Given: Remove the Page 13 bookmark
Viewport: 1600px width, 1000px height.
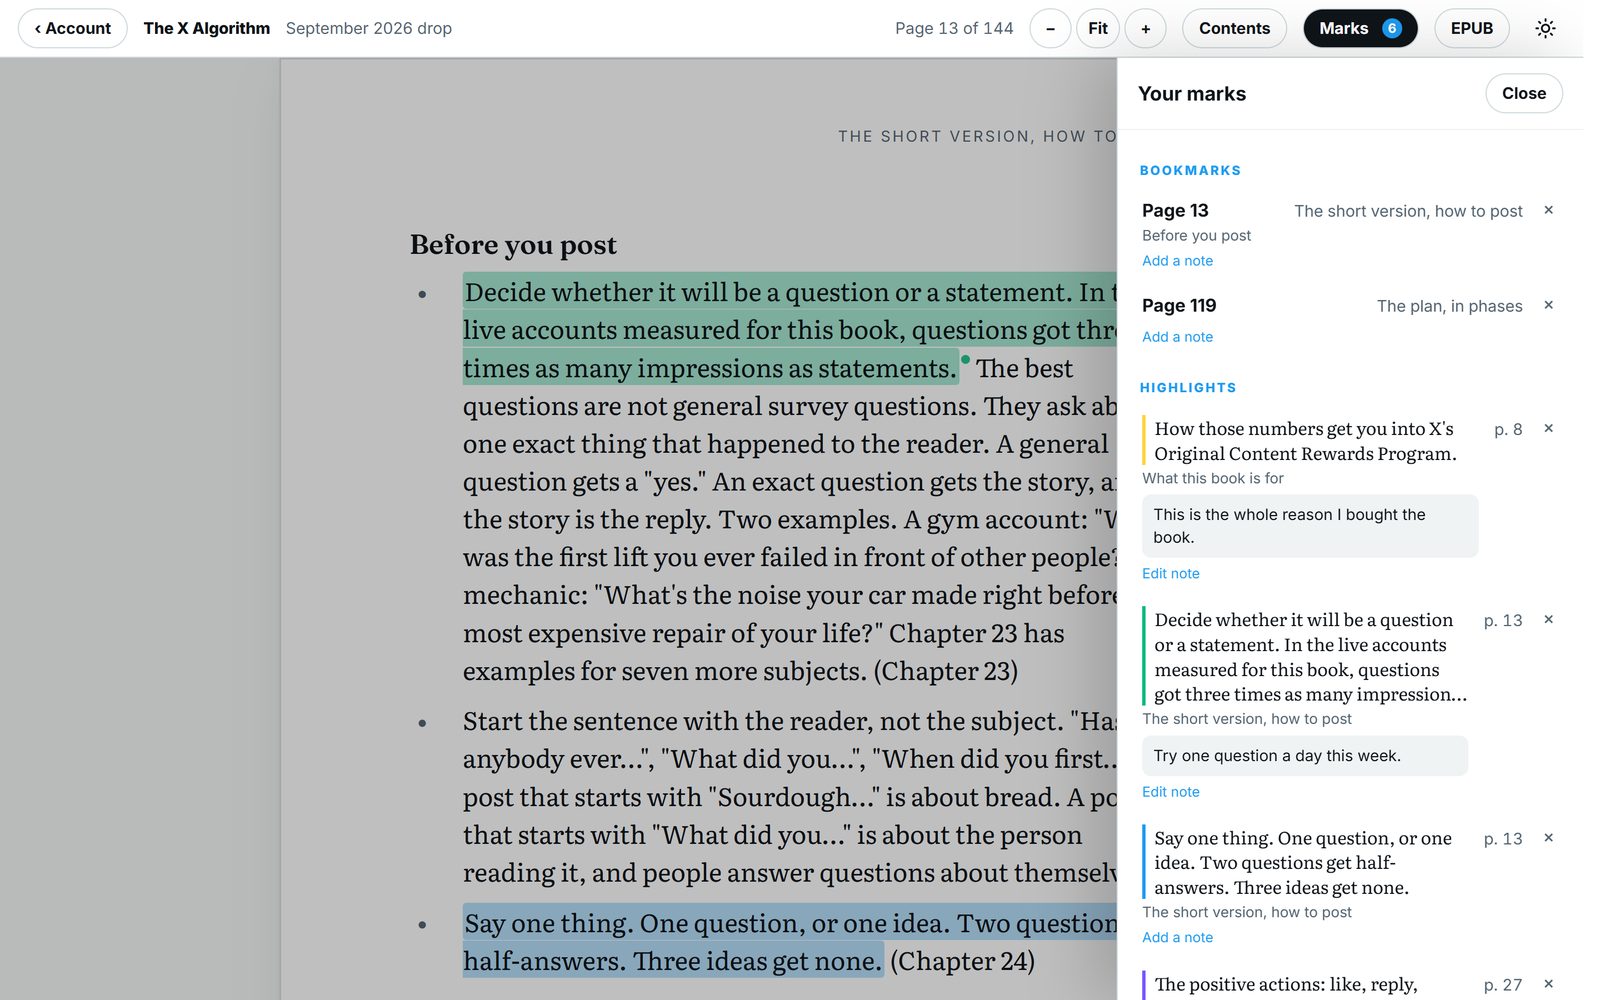Looking at the screenshot, I should click(1548, 210).
